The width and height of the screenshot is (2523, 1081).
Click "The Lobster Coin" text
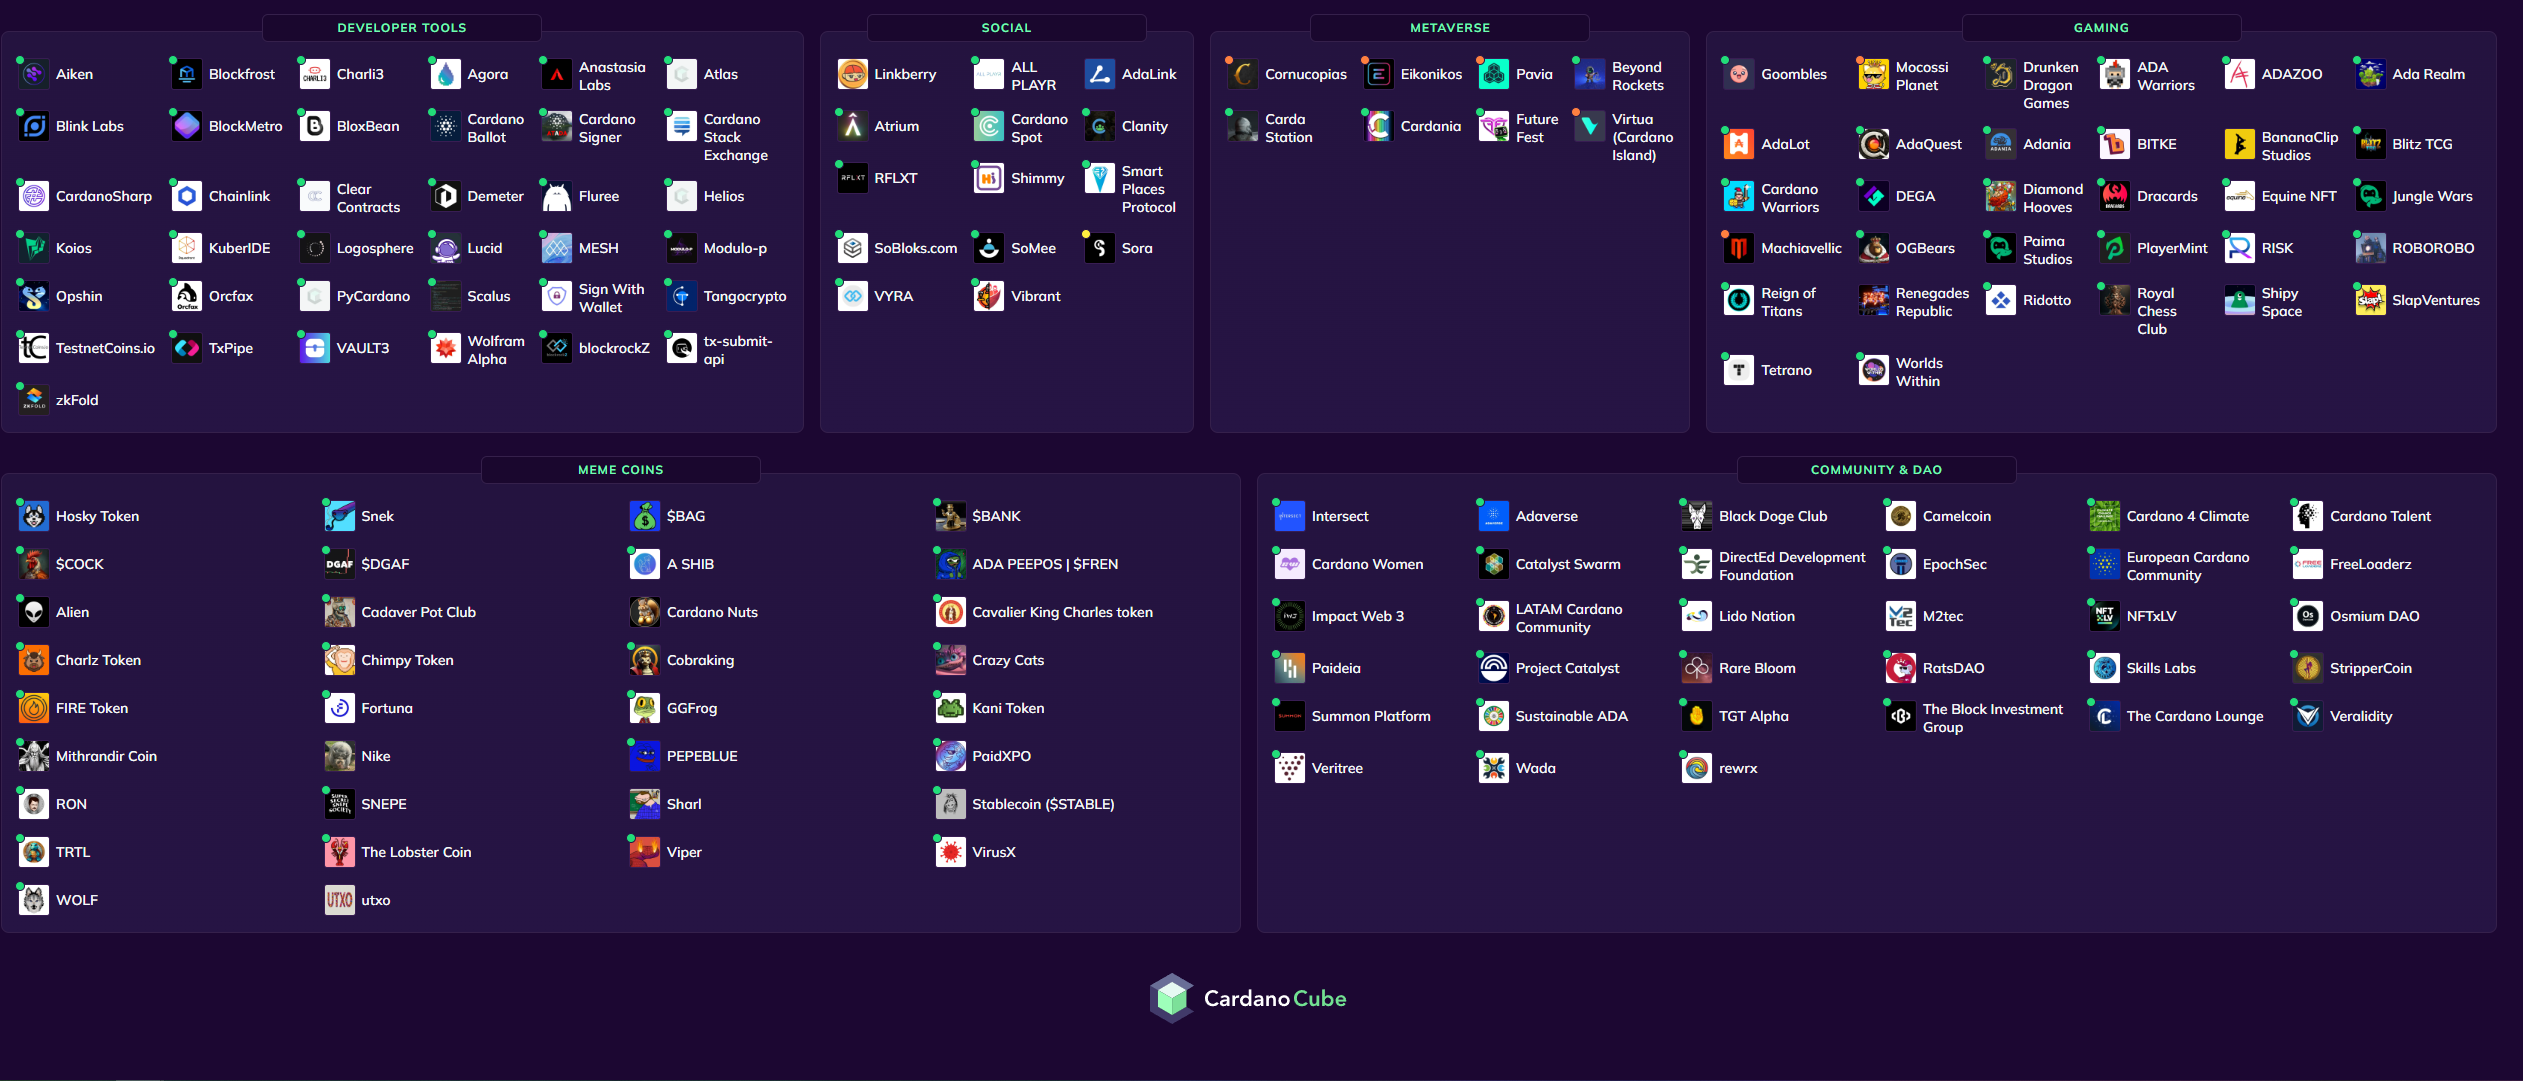416,852
